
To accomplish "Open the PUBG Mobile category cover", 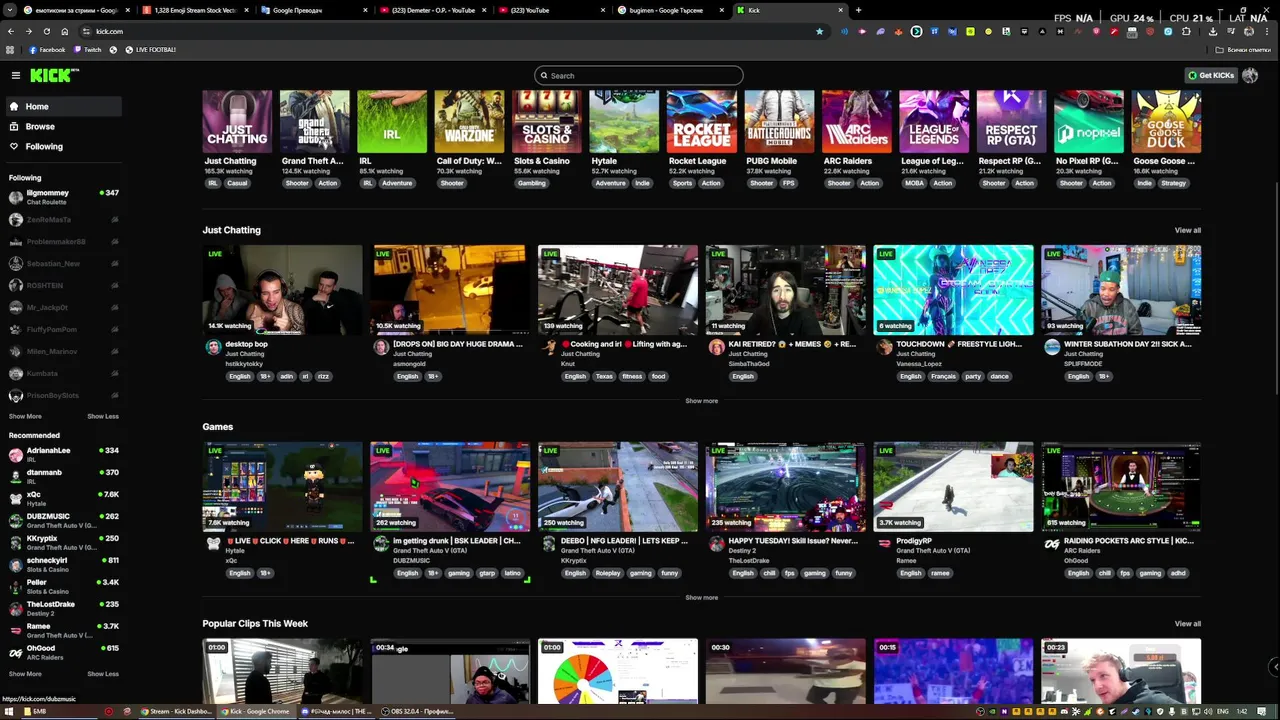I will [779, 121].
